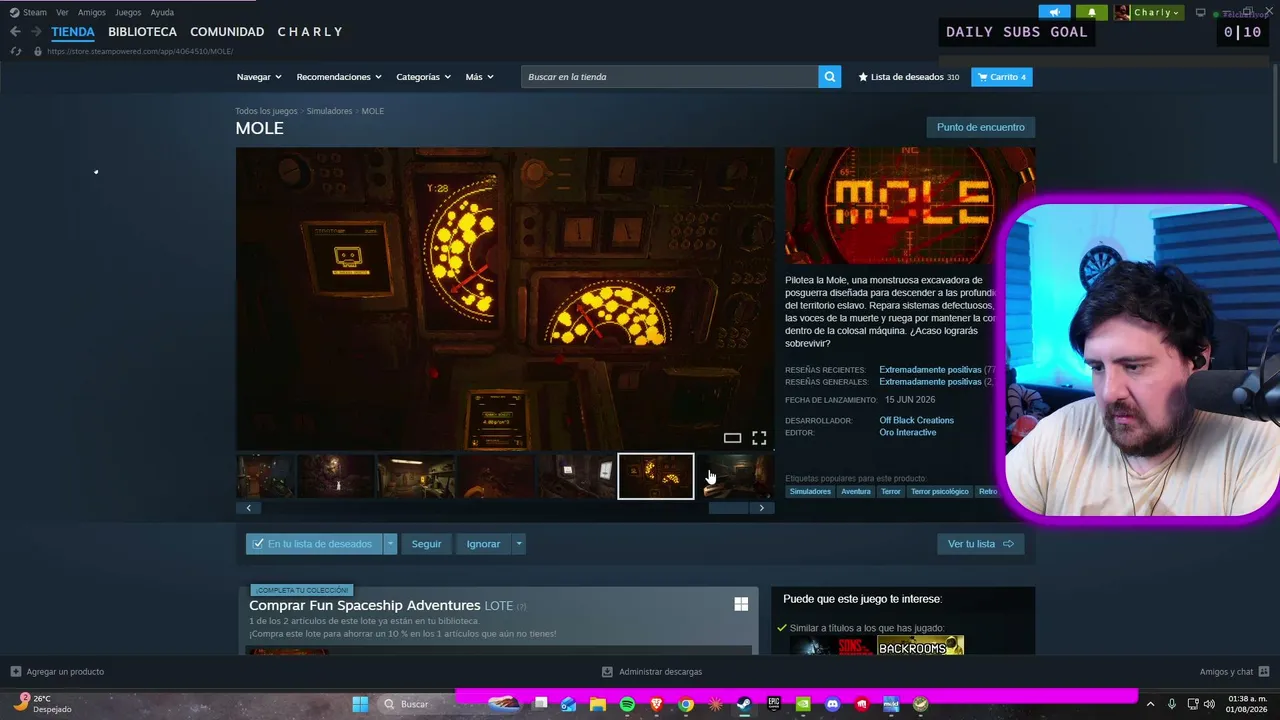Viewport: 1280px width, 720px height.
Task: Open the Juegos menu
Action: pyautogui.click(x=128, y=12)
